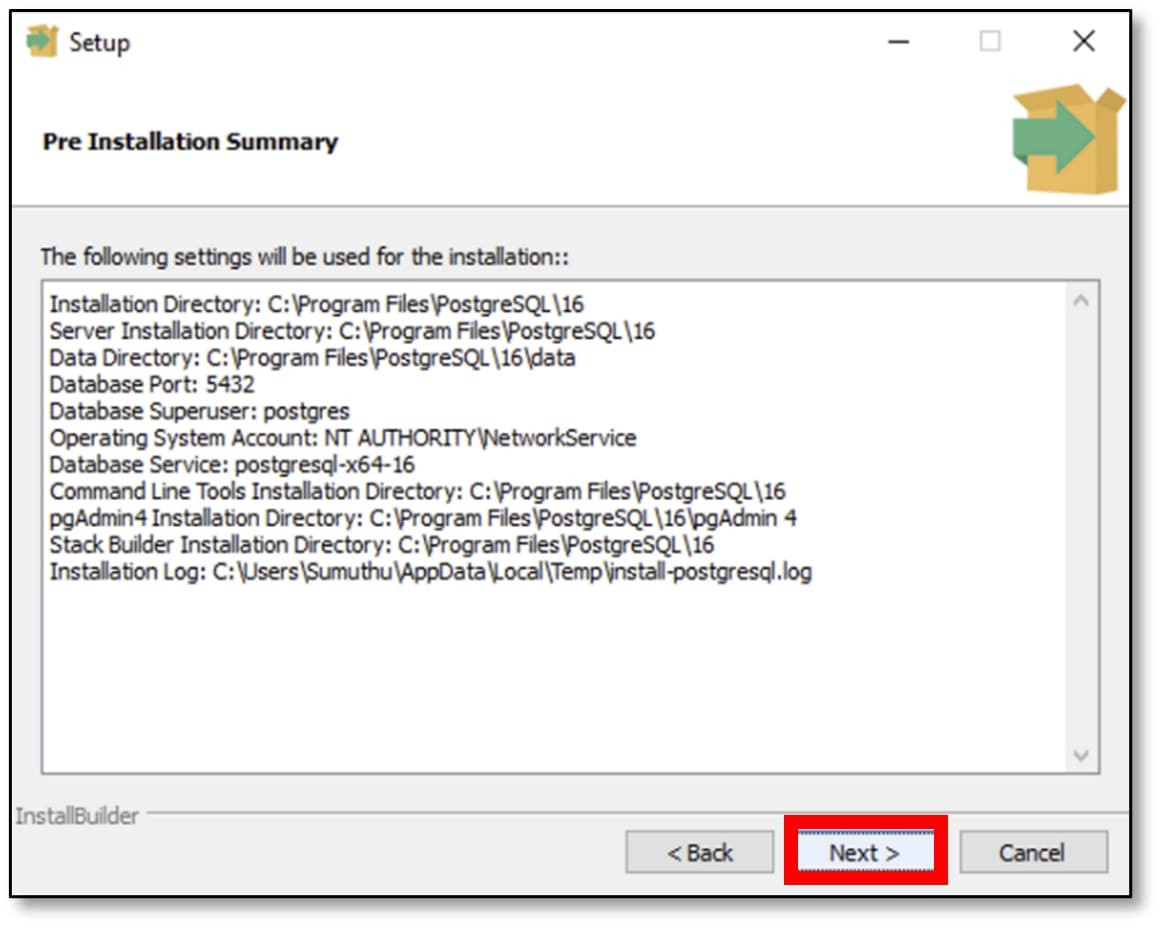Click the Installation Directory line
Screen dimensions: 1161x927
pos(317,304)
